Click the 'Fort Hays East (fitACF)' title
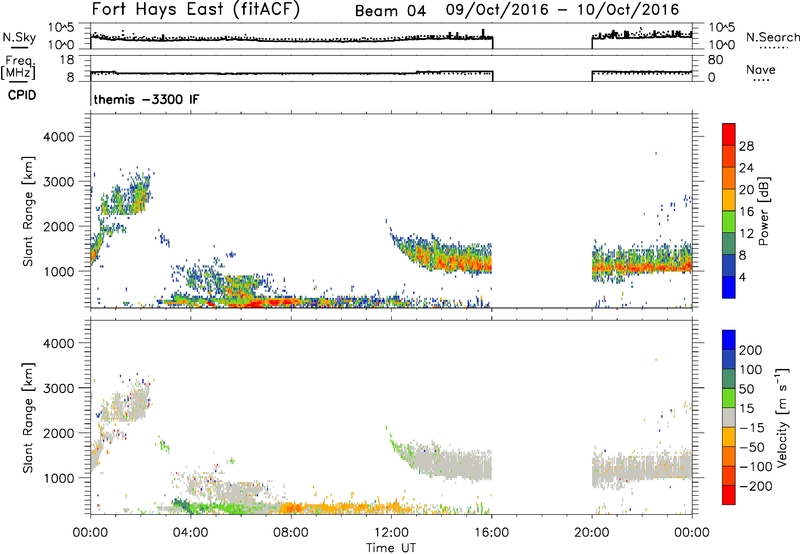 196,9
